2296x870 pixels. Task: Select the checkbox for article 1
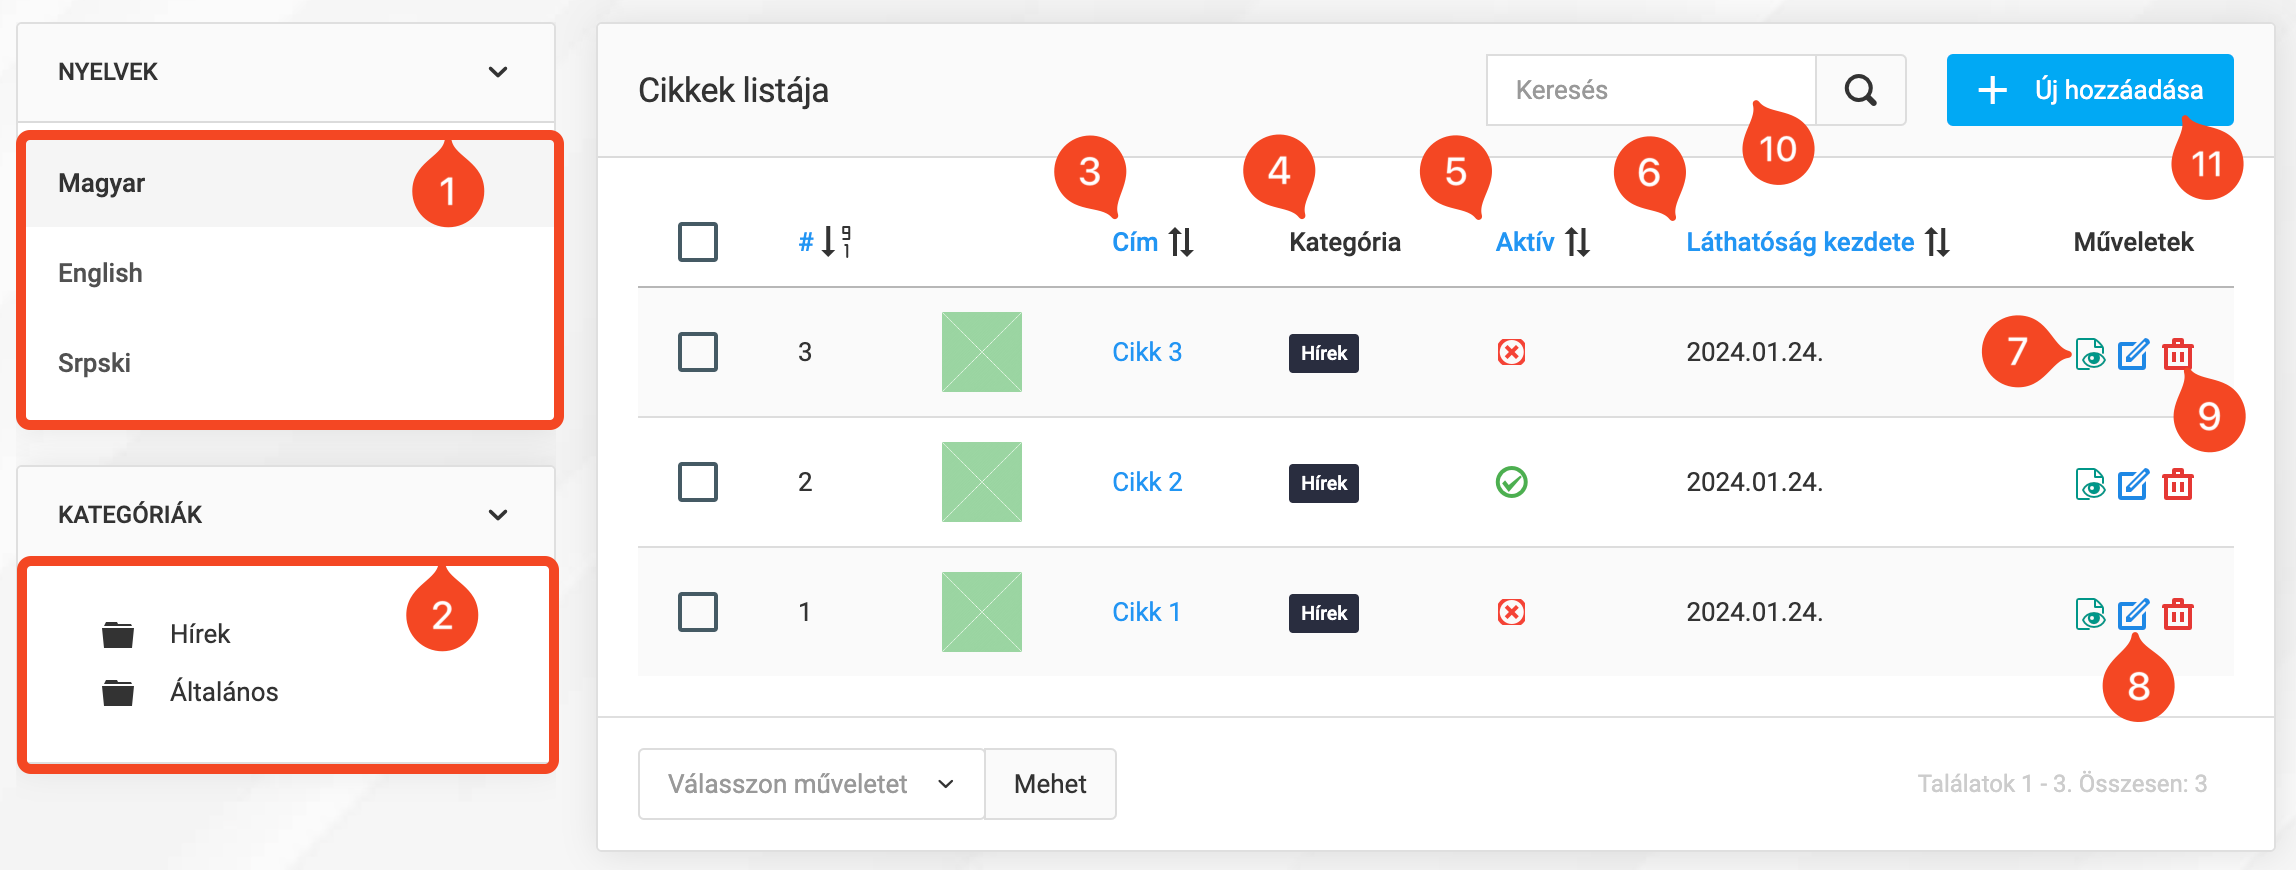698,612
